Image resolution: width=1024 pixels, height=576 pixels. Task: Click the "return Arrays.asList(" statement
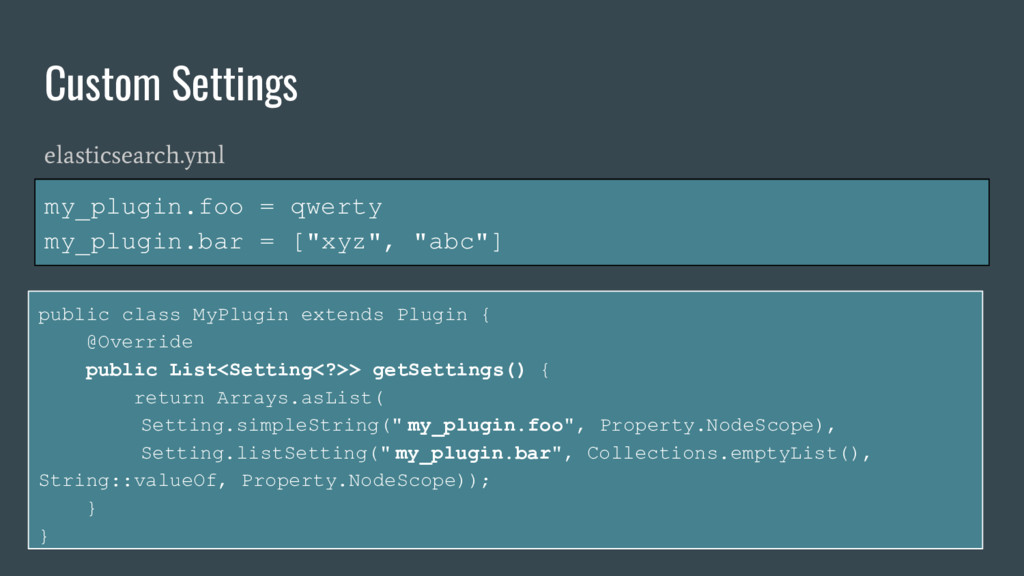(252, 398)
